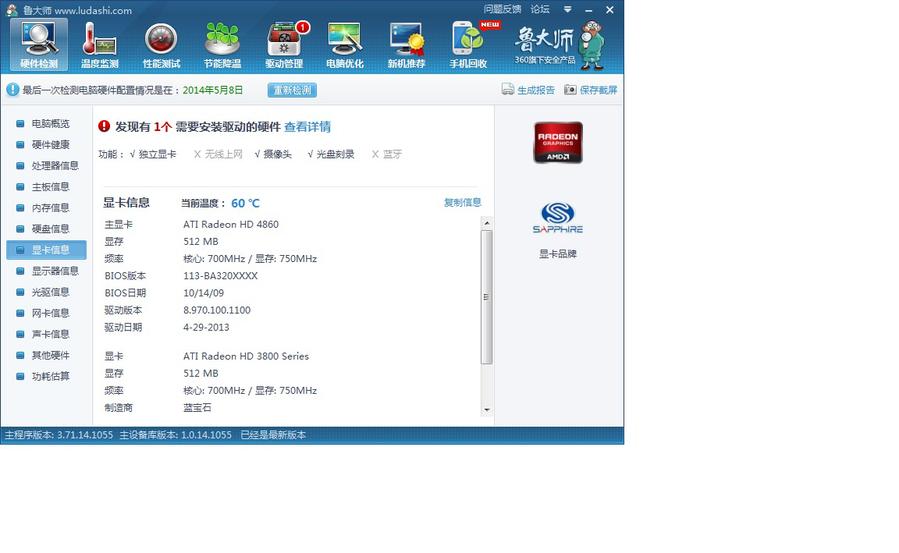Open the 性能测试 performance test gauge icon
Image resolution: width=899 pixels, height=553 pixels.
coord(161,45)
